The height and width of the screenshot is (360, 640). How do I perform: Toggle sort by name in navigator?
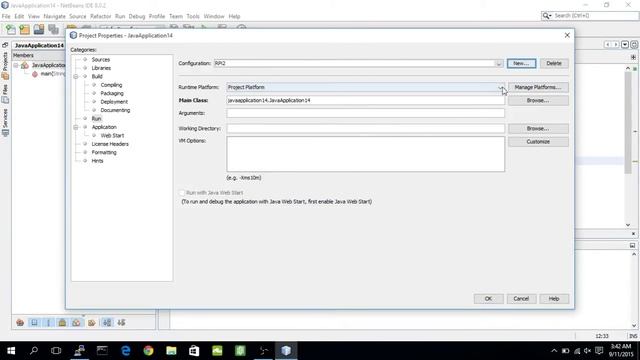coord(107,322)
